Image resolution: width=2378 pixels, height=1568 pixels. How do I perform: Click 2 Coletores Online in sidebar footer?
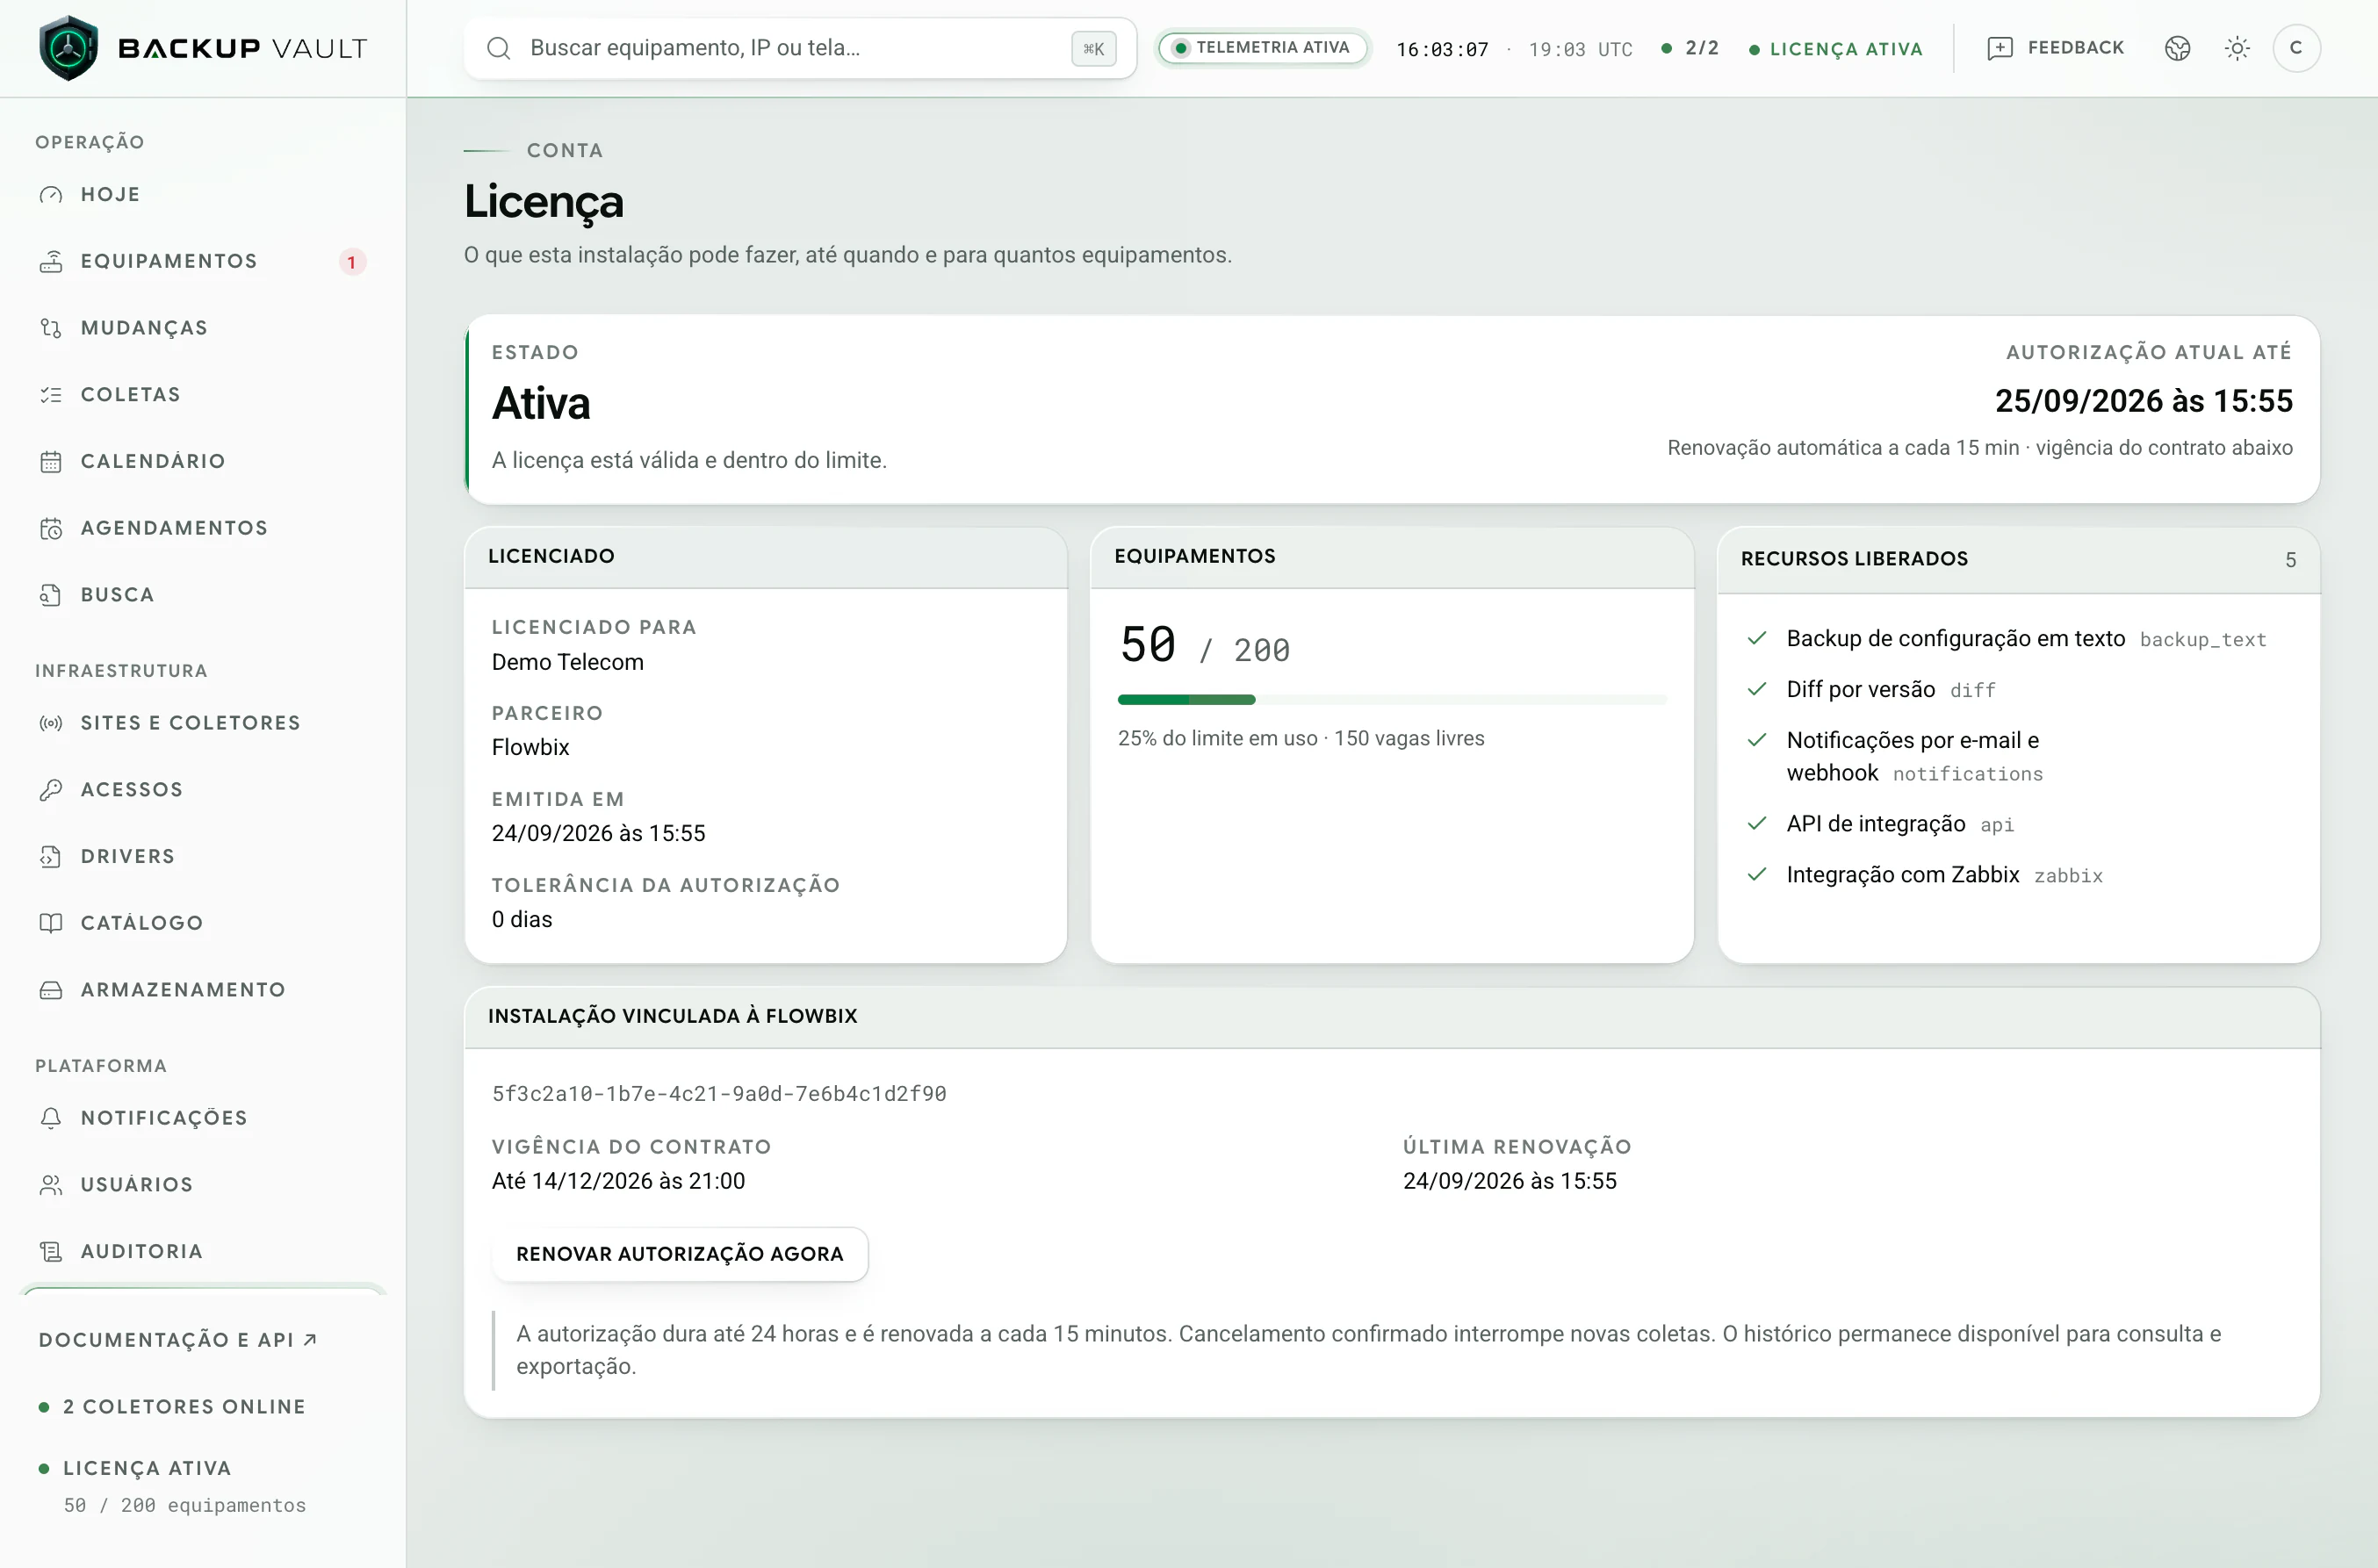pyautogui.click(x=172, y=1407)
